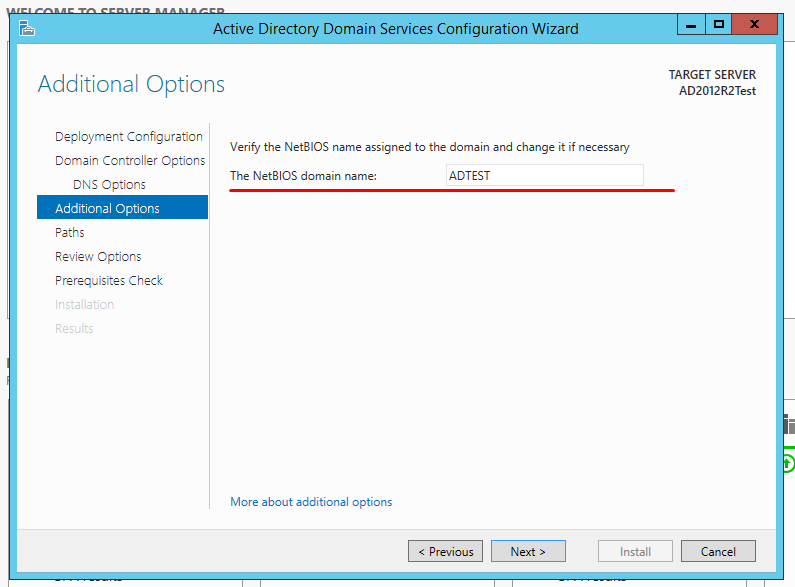
Task: Click the Additional Options page heading
Action: [x=131, y=84]
